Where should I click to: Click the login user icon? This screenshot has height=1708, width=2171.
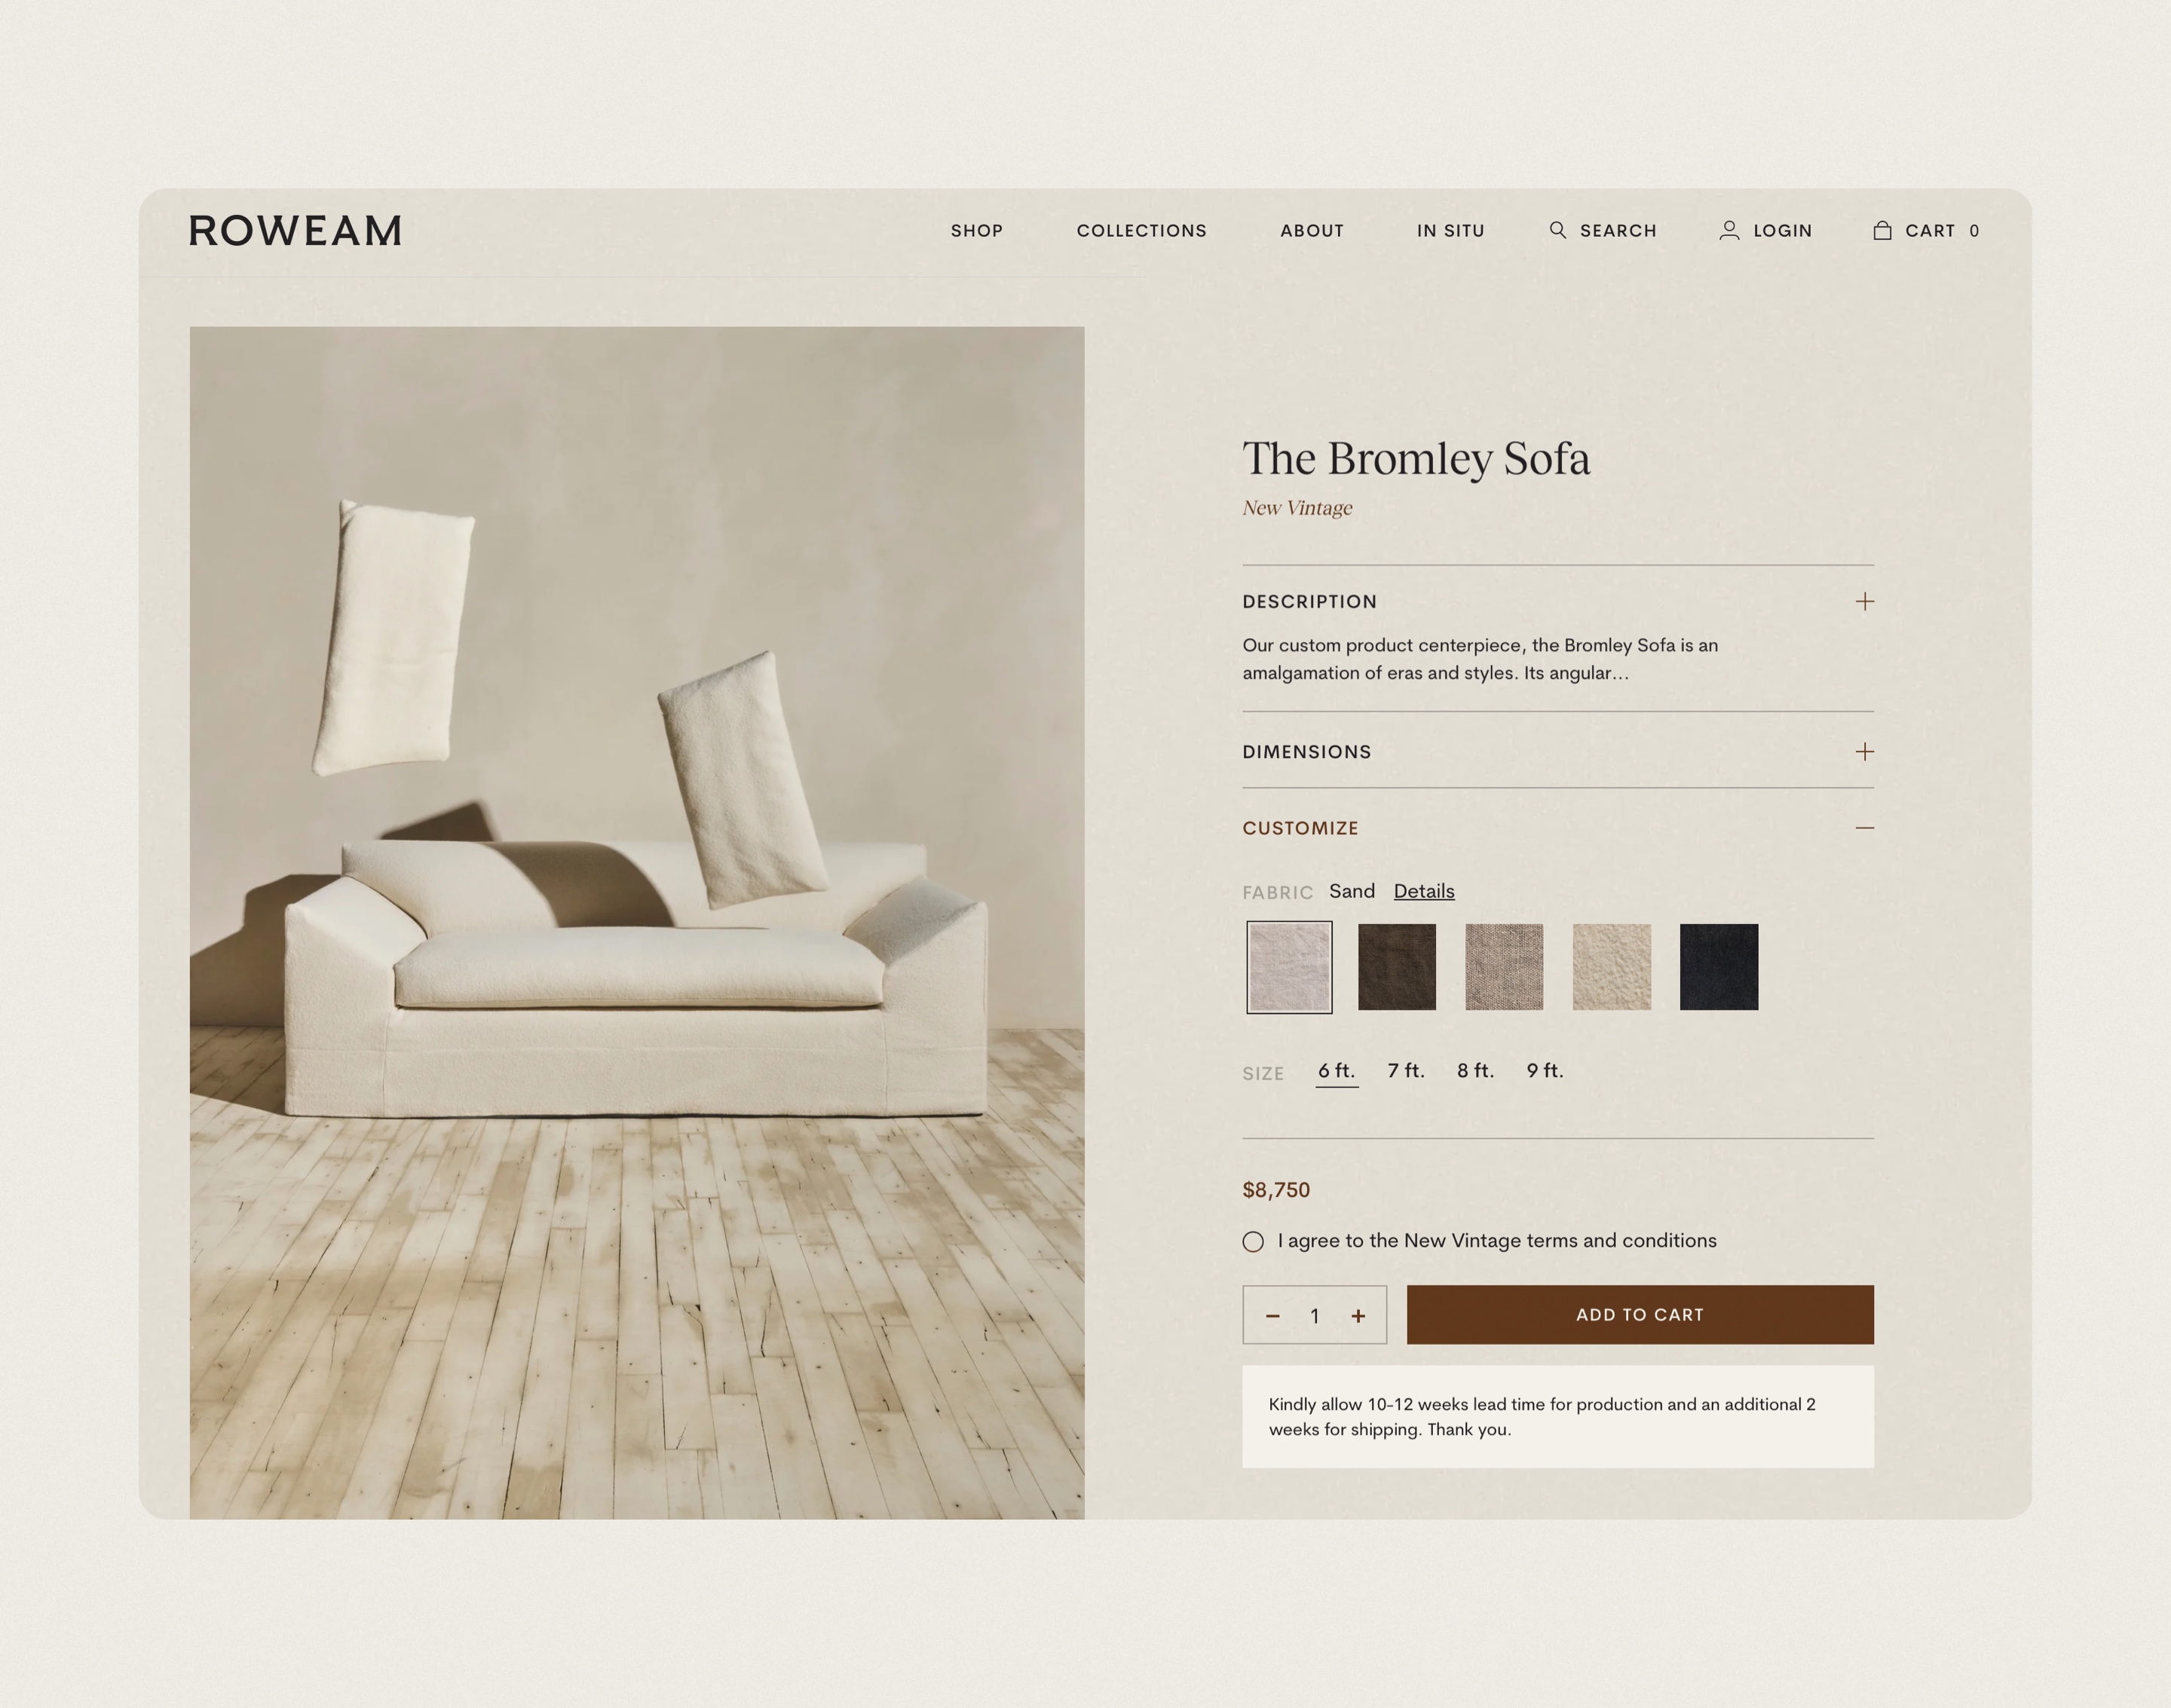coord(1728,230)
